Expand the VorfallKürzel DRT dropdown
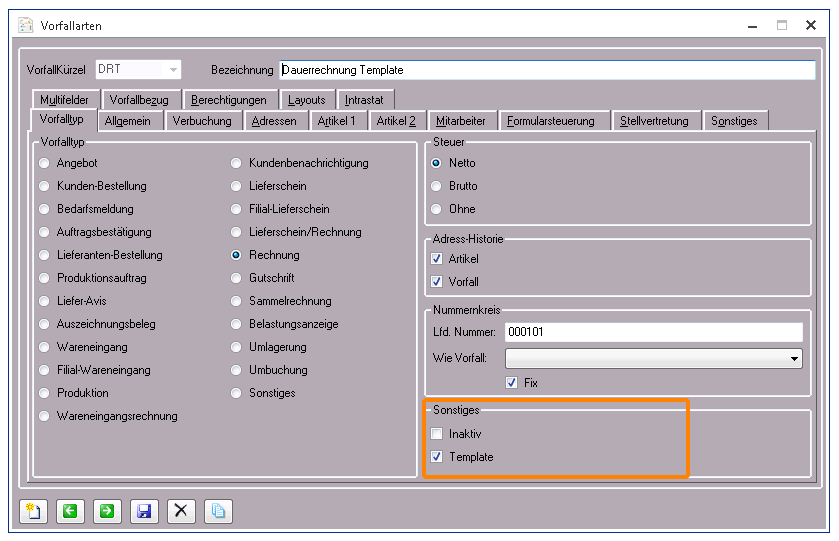Viewport: 839px width, 541px height. [x=173, y=70]
